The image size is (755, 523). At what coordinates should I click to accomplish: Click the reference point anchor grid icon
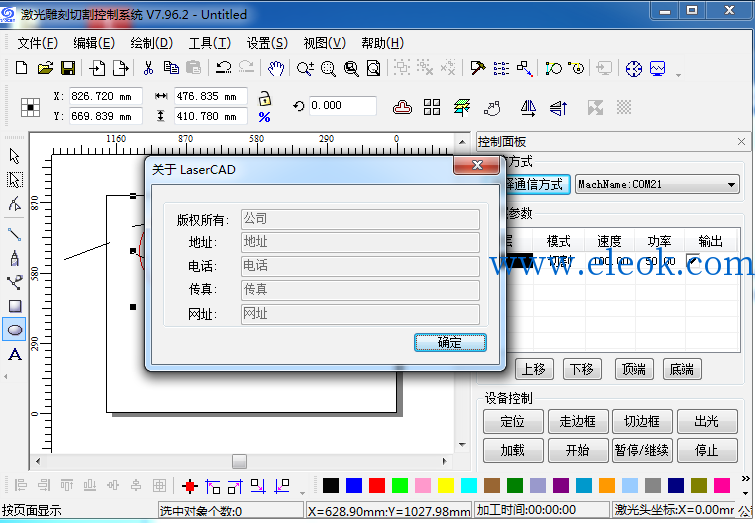pos(30,107)
